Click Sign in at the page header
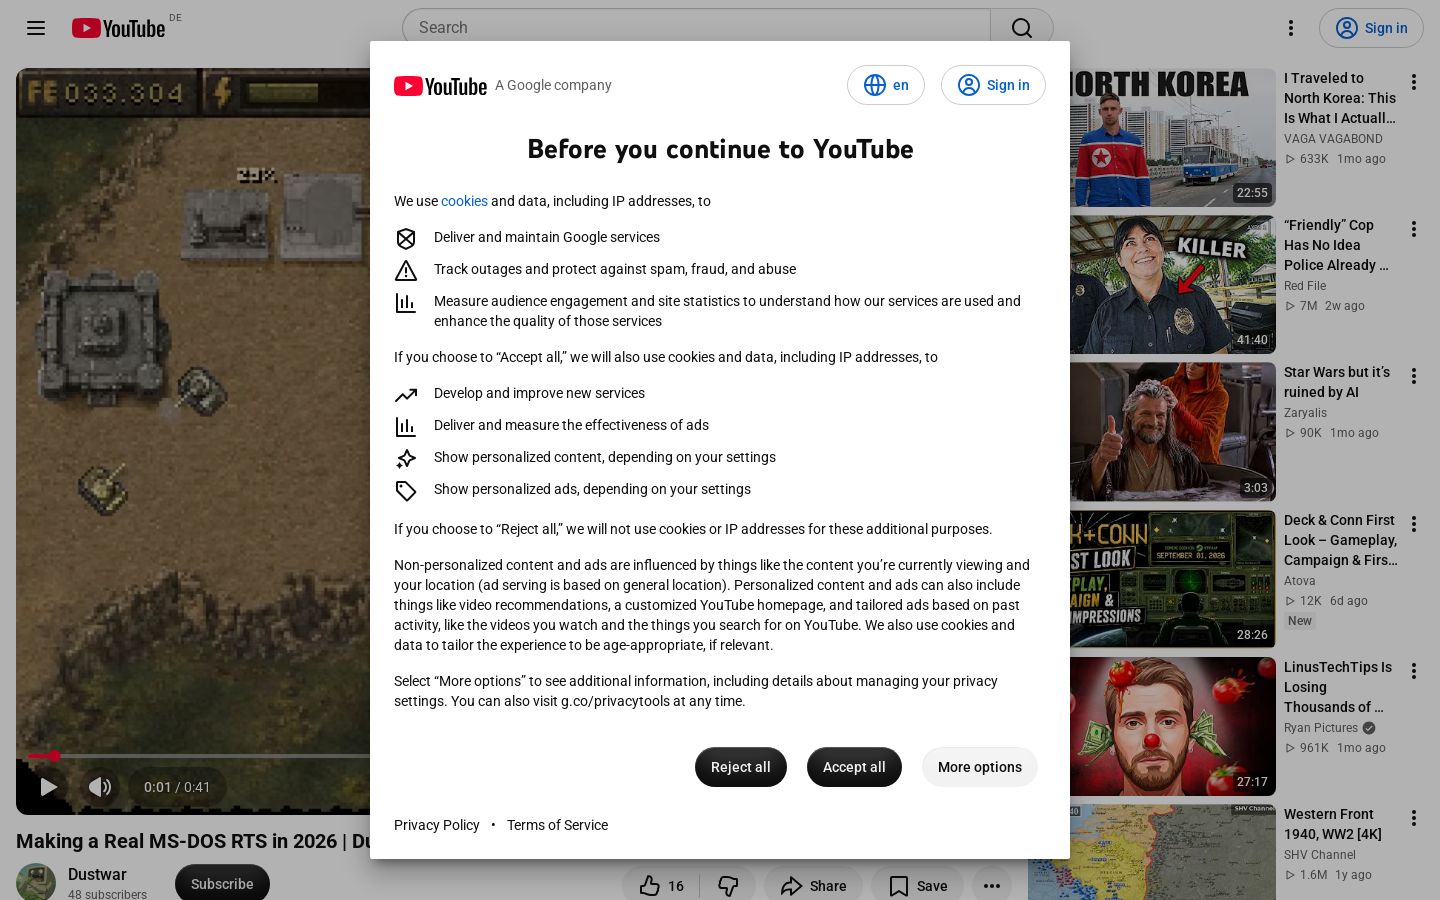This screenshot has height=900, width=1440. (x=1371, y=28)
